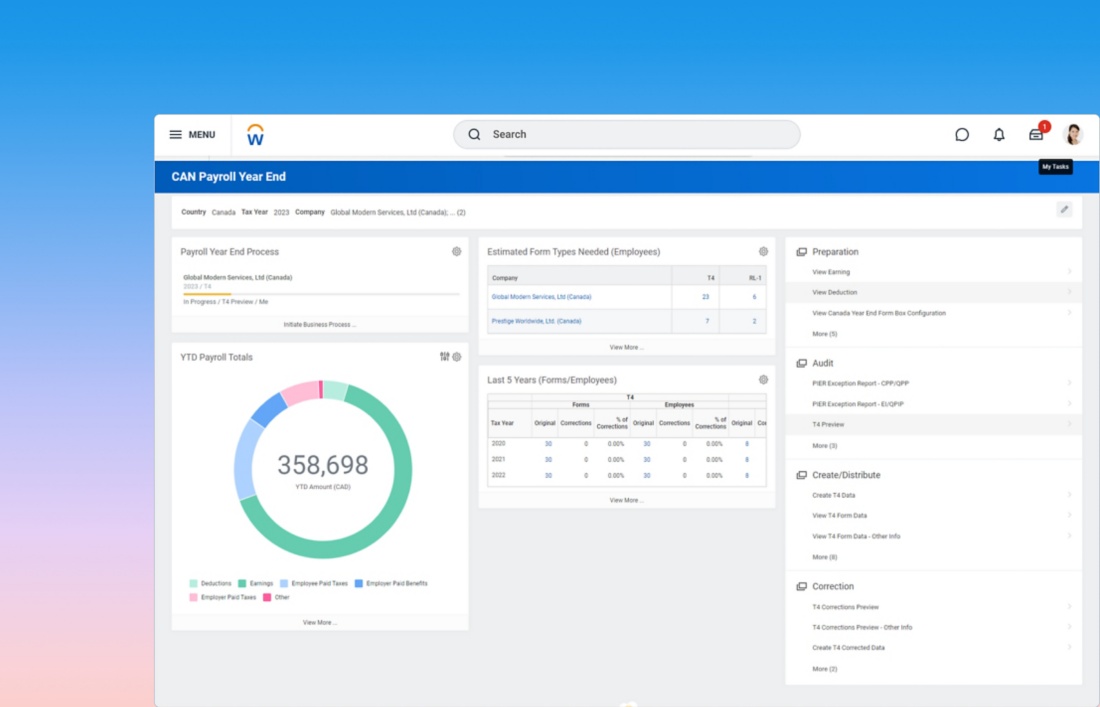Viewport: 1100px width, 707px height.
Task: Select T4 Preview in Audit list
Action: click(828, 425)
